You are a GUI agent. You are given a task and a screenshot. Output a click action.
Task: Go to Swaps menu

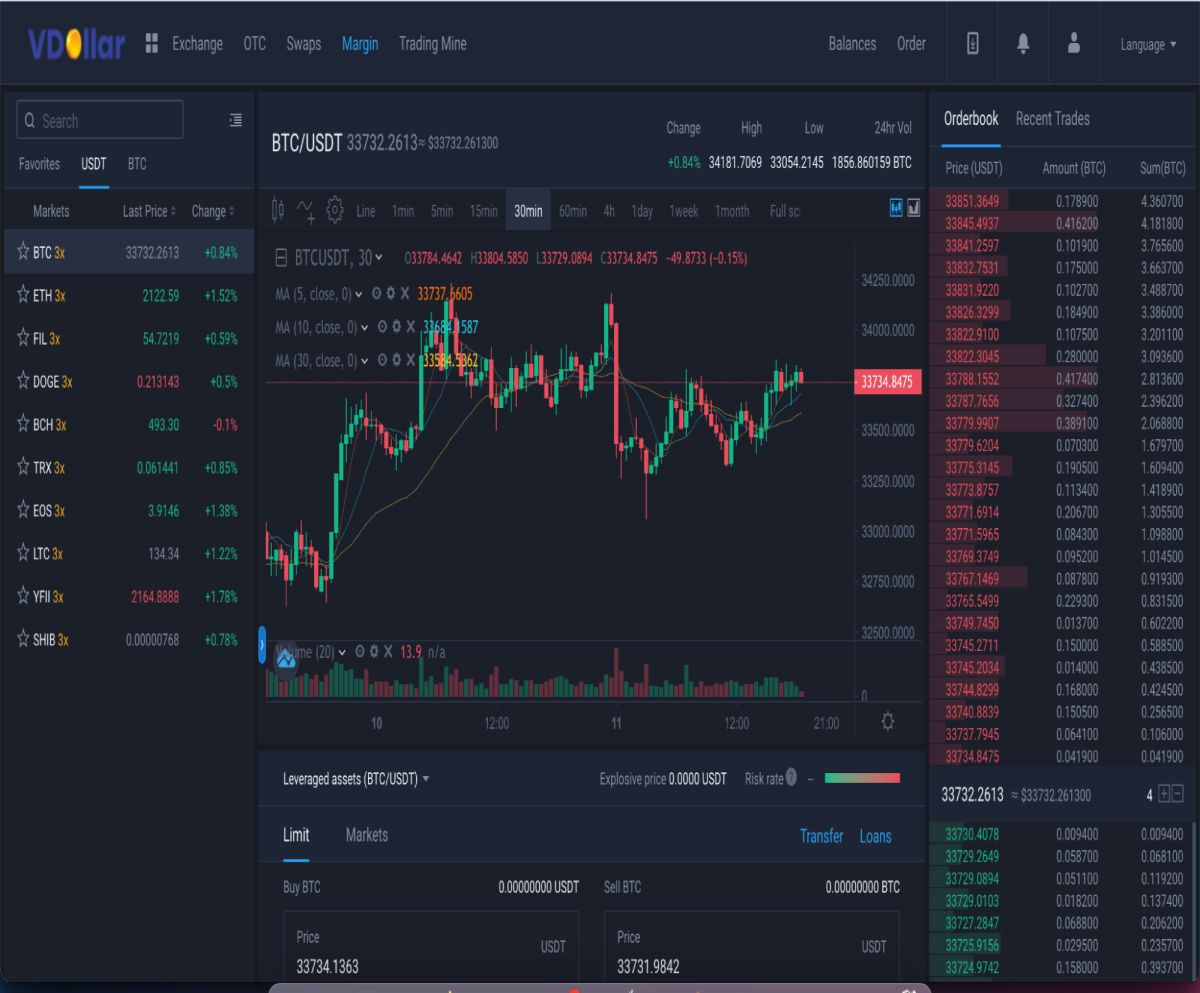tap(304, 43)
